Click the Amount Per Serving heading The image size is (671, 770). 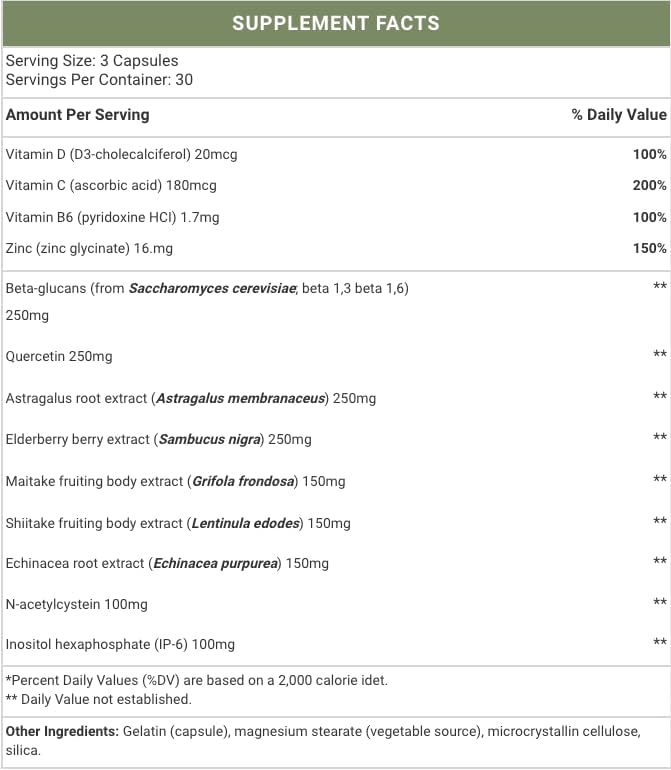78,115
